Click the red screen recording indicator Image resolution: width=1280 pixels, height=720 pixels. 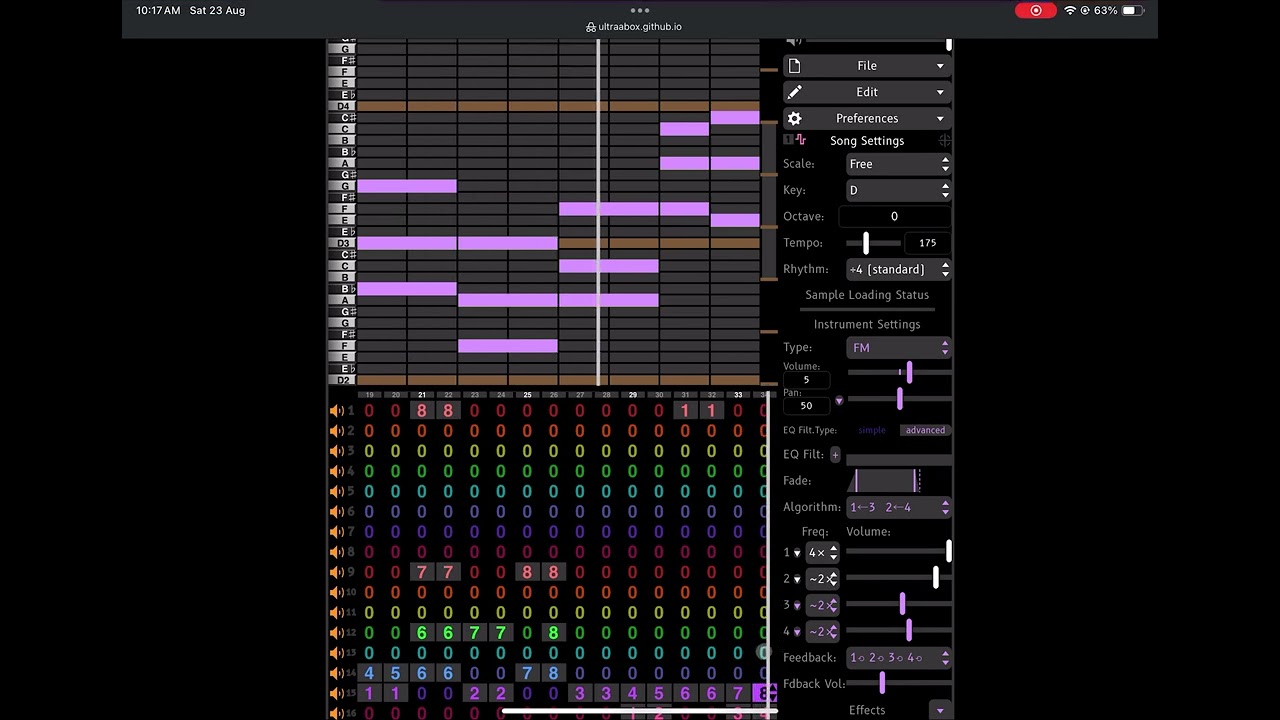1036,10
